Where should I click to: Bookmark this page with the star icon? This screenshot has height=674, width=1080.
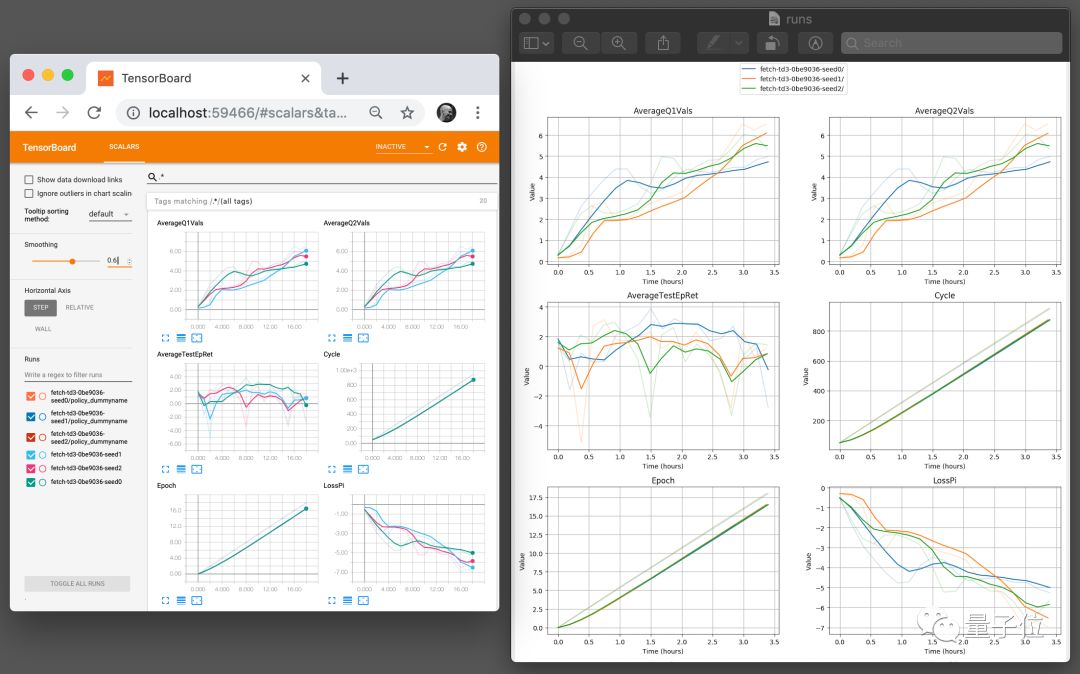coord(408,112)
